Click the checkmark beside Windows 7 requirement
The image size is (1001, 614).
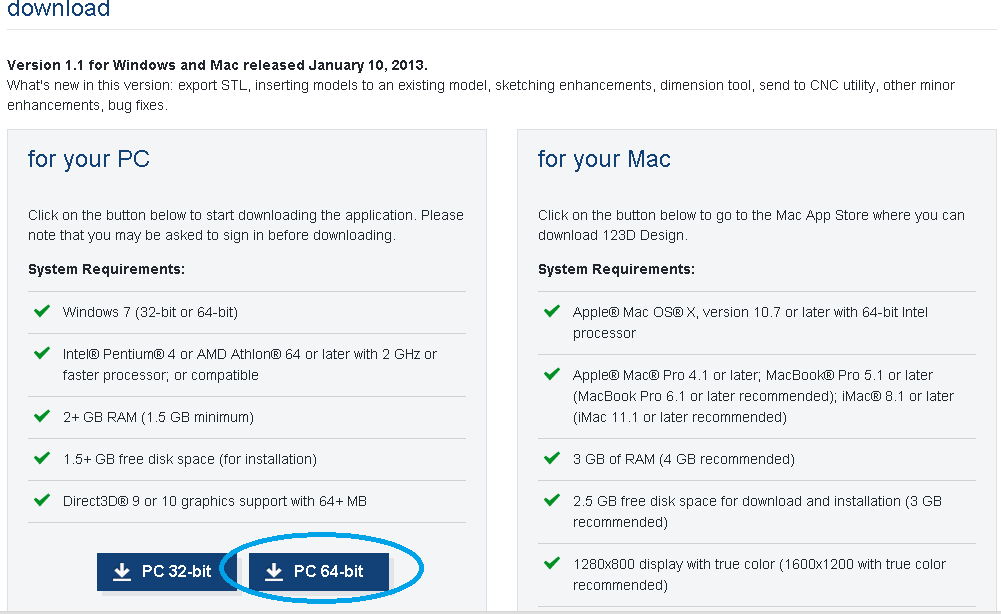pyautogui.click(x=42, y=311)
